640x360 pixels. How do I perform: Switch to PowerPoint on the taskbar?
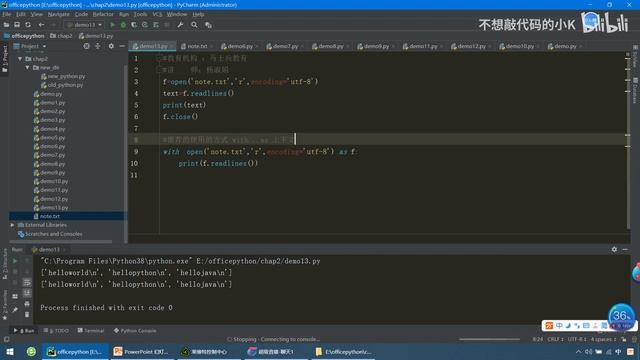point(141,351)
